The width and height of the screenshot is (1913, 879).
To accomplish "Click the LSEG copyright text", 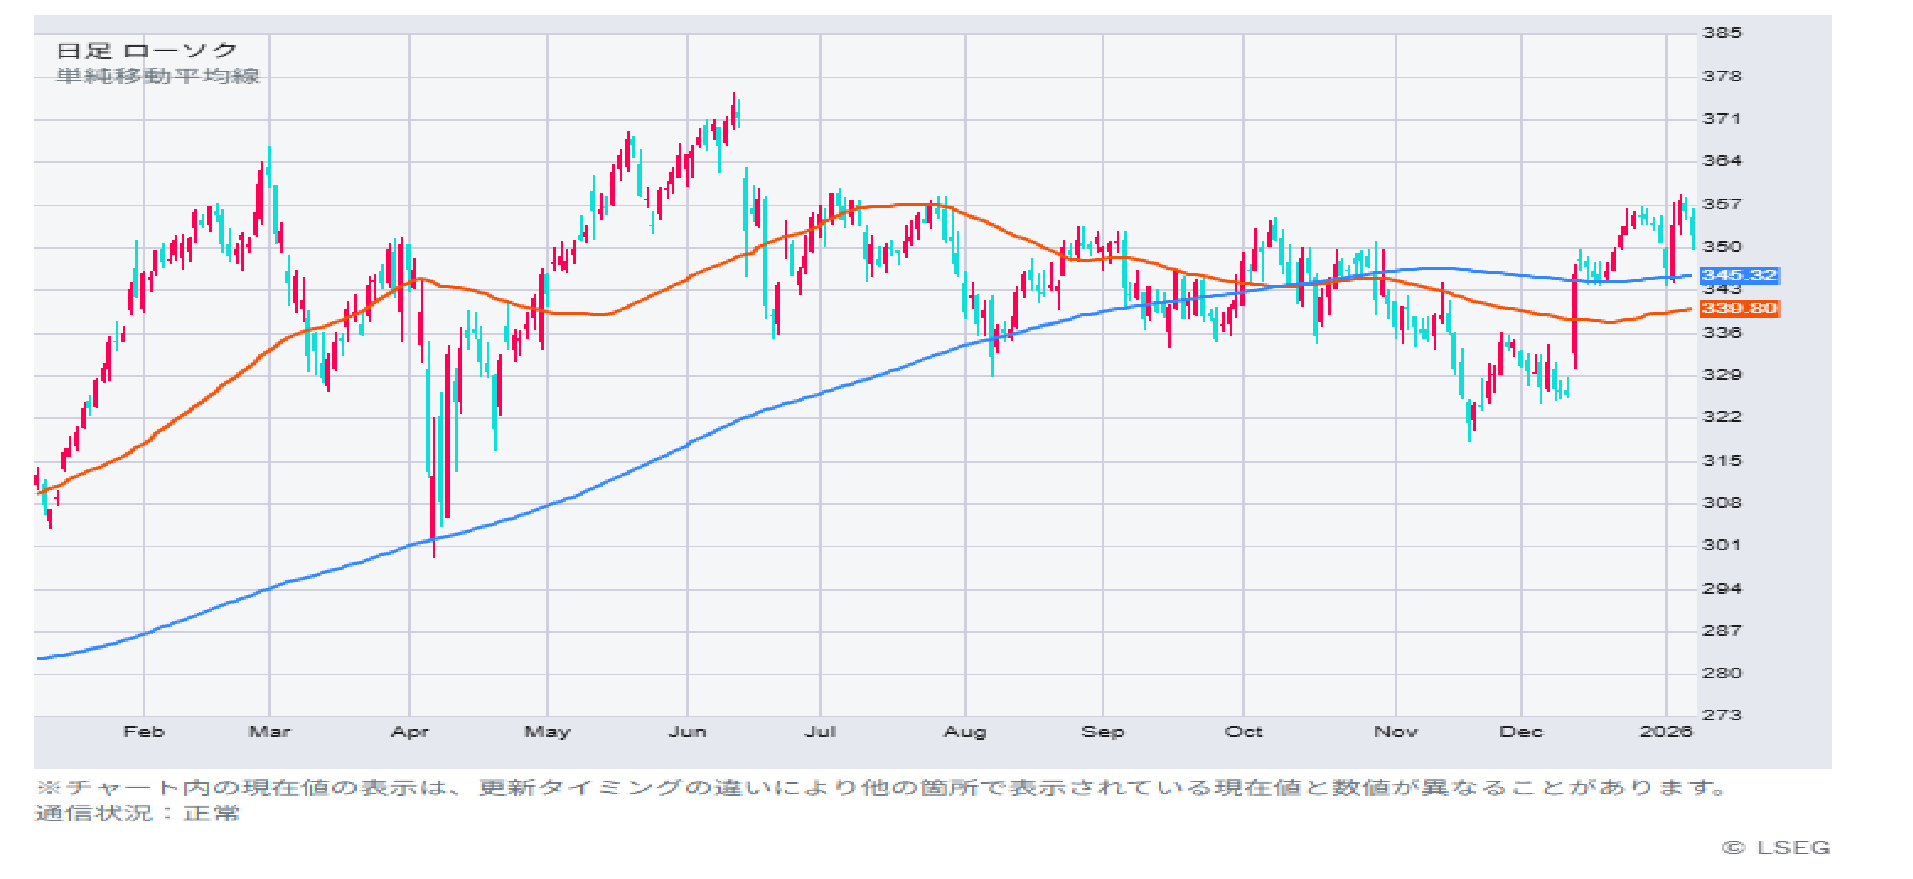I will click(1776, 848).
